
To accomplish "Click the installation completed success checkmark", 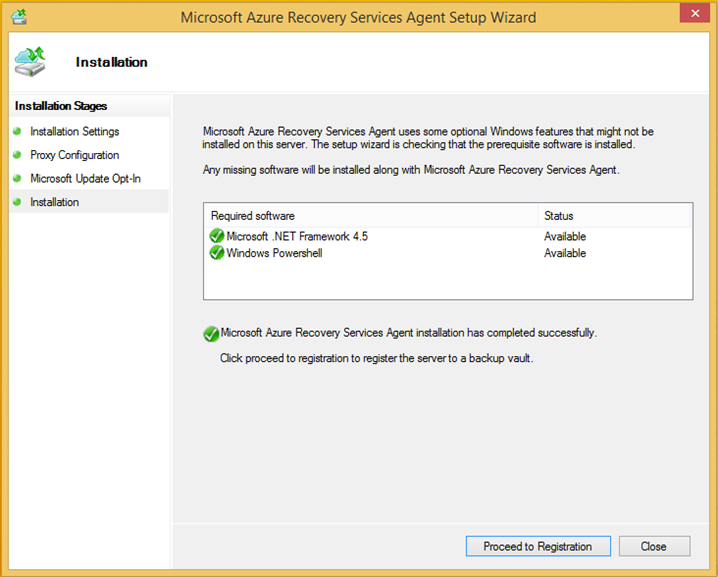I will click(x=211, y=334).
